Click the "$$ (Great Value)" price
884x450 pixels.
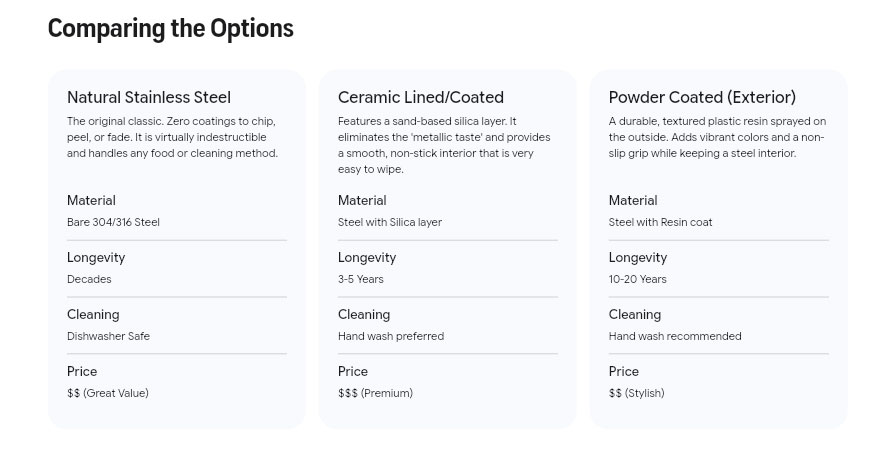click(x=108, y=393)
